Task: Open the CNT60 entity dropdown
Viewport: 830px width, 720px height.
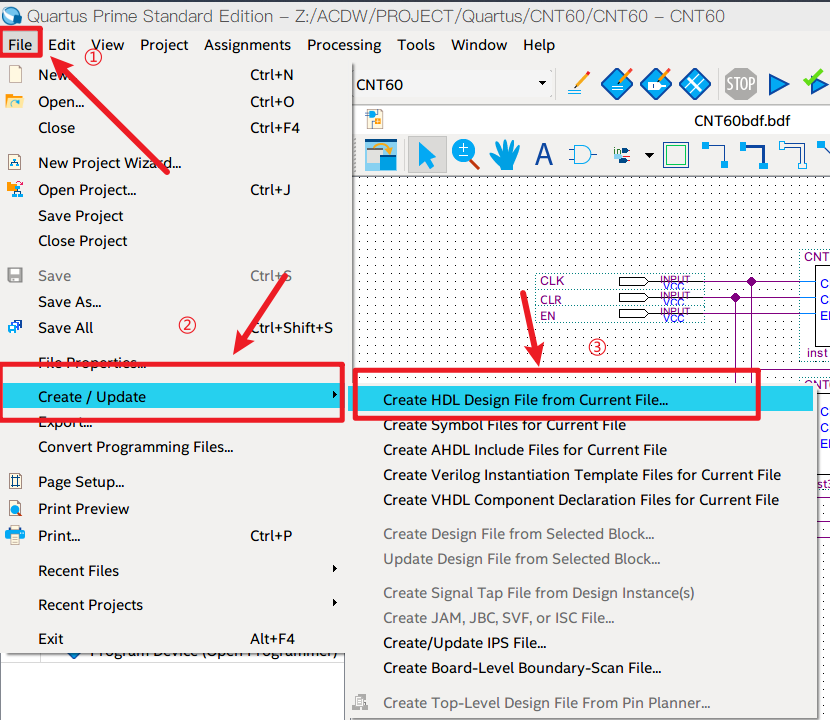Action: (542, 83)
